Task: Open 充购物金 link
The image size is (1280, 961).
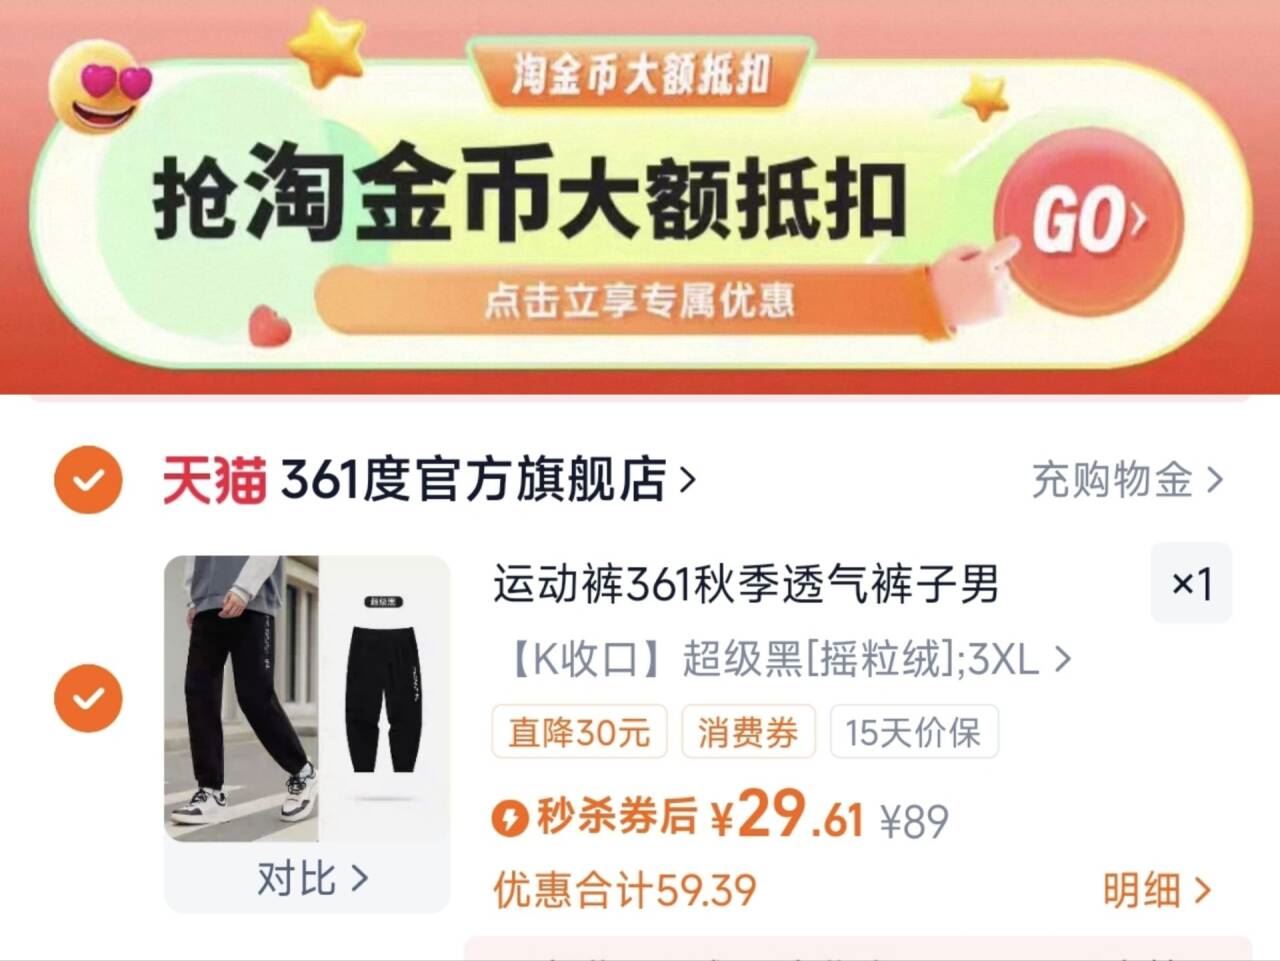Action: 1127,480
